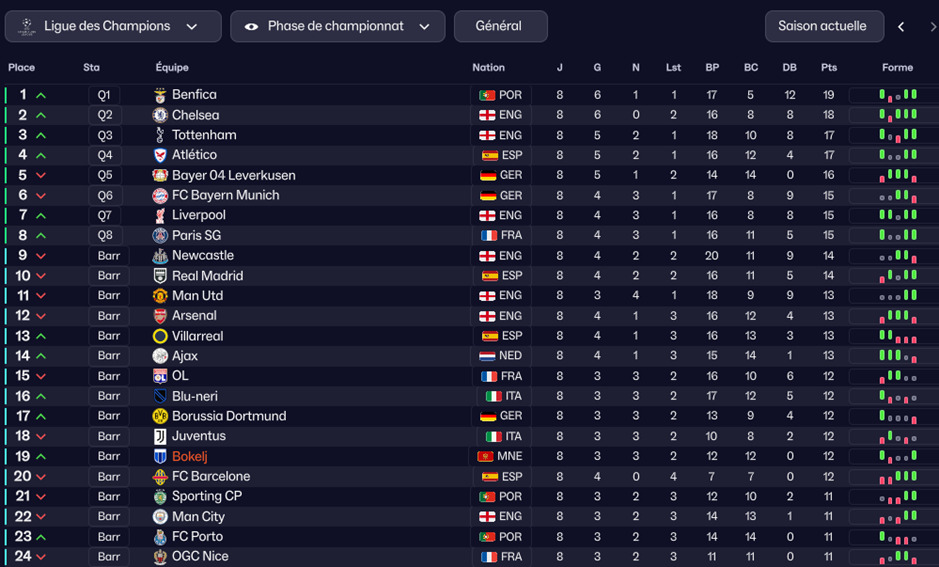Click the Benfica club crest icon

pyautogui.click(x=160, y=95)
